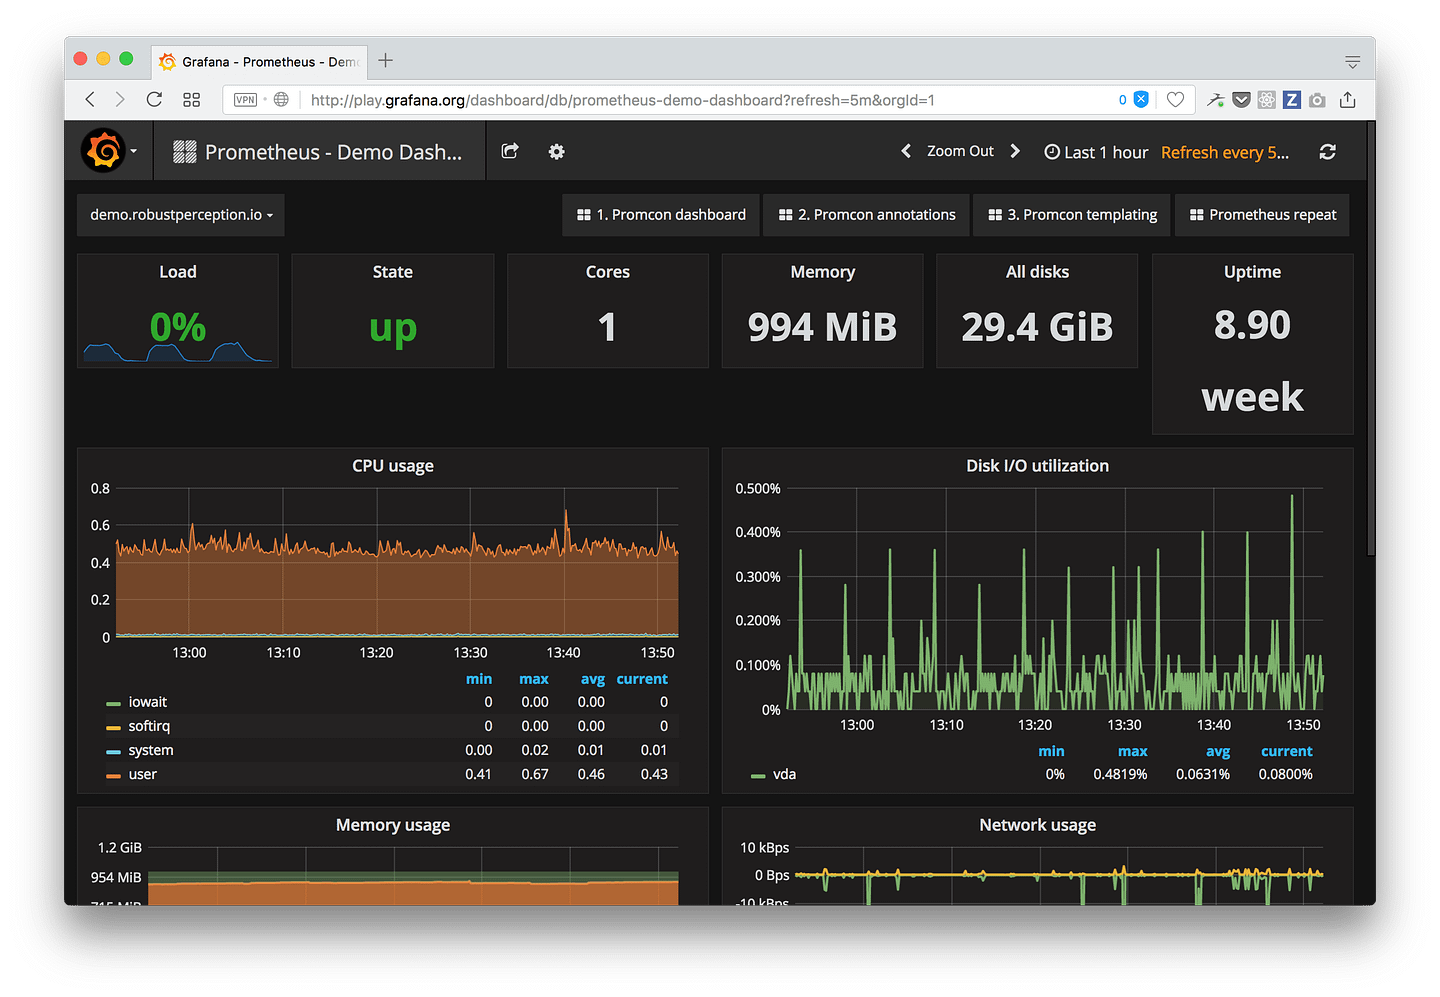Open the Disk I/O utilization panel menu

(x=1037, y=466)
